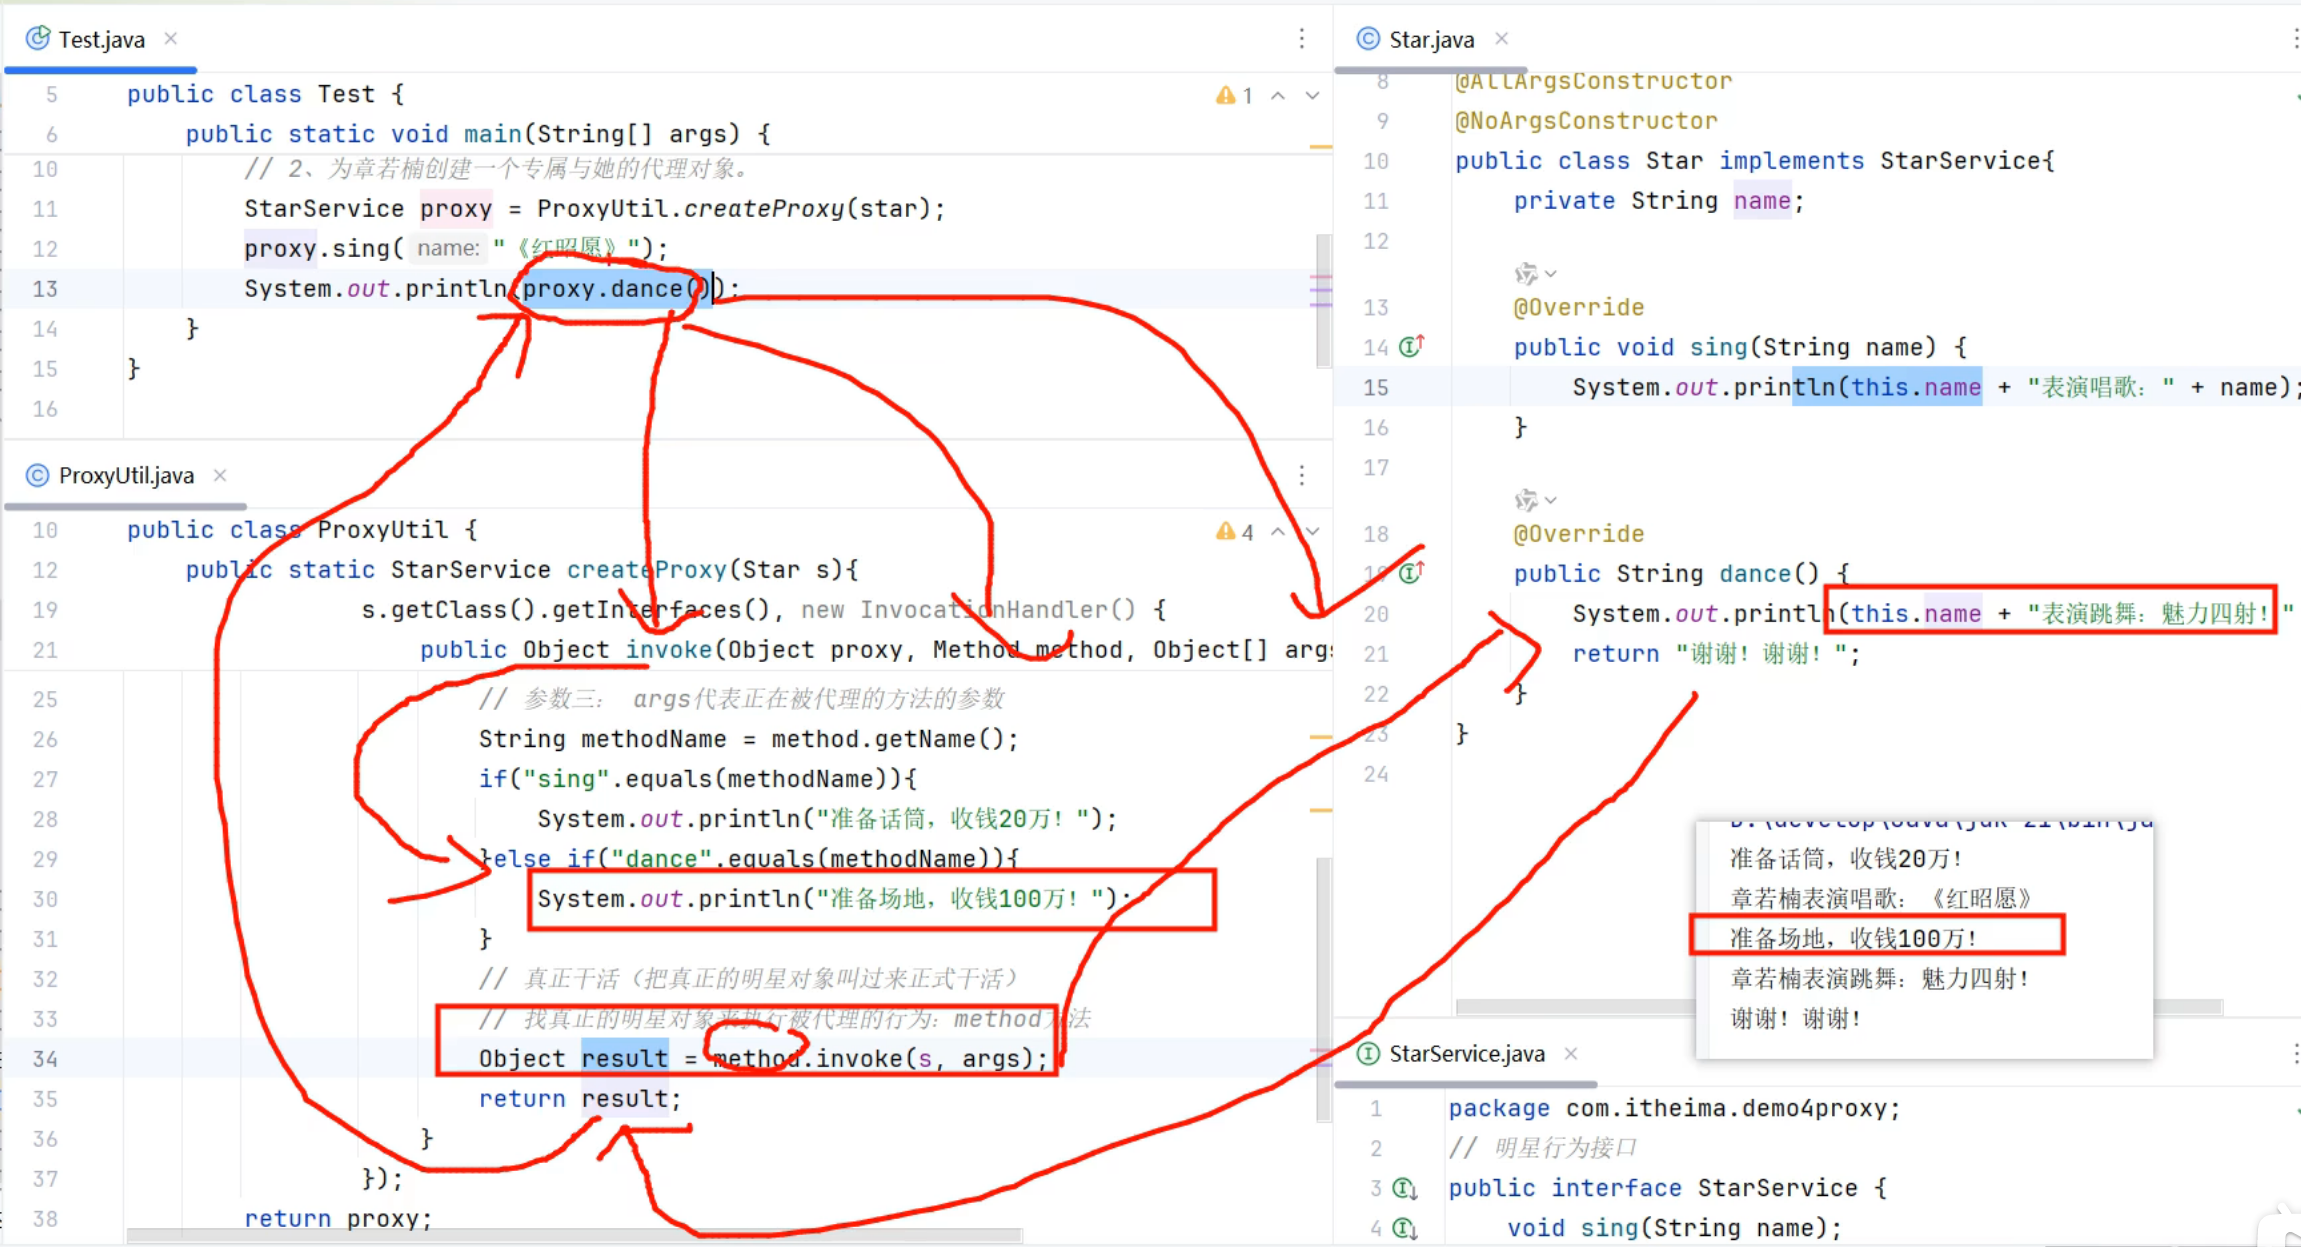Click StarService.java interface icon in tab
Viewport: 2301px width, 1247px height.
pyautogui.click(x=1368, y=1054)
